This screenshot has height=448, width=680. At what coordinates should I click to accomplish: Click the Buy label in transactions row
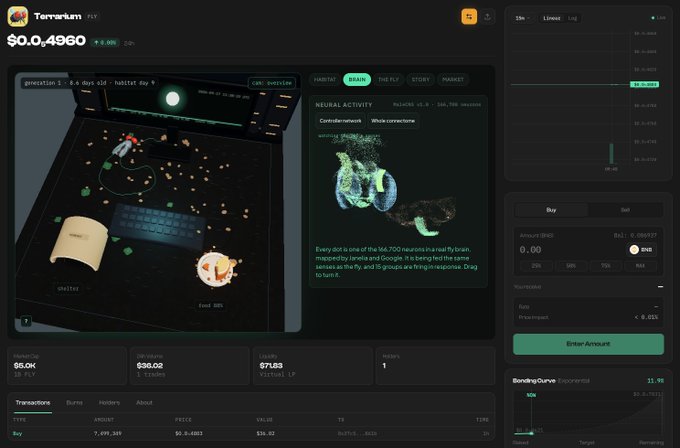coord(17,433)
